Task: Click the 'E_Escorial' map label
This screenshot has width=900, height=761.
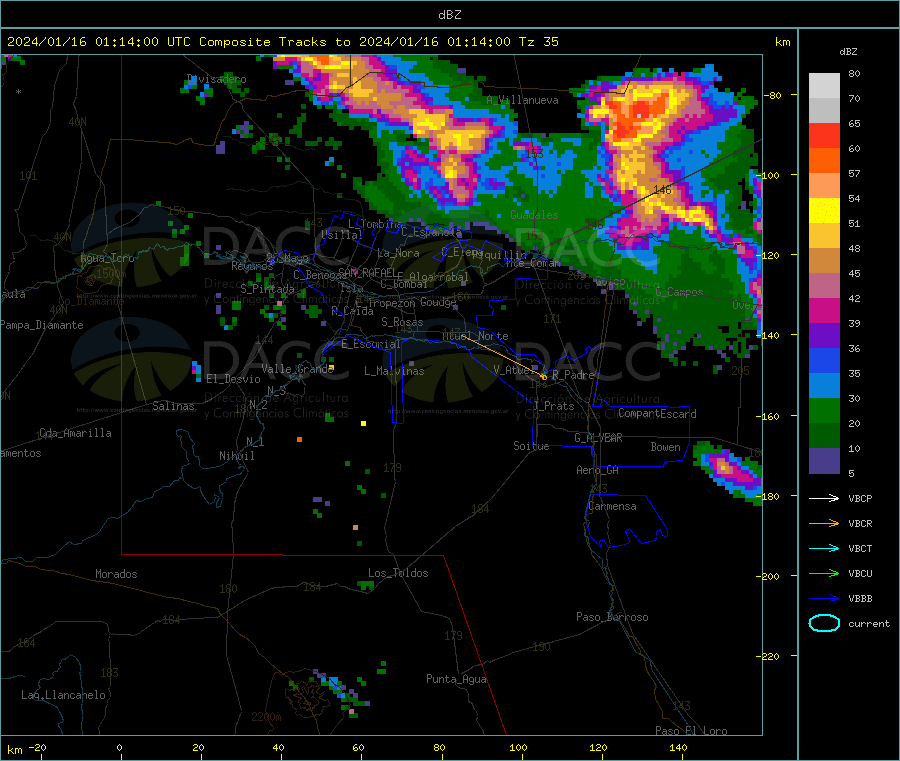Action: [x=370, y=344]
